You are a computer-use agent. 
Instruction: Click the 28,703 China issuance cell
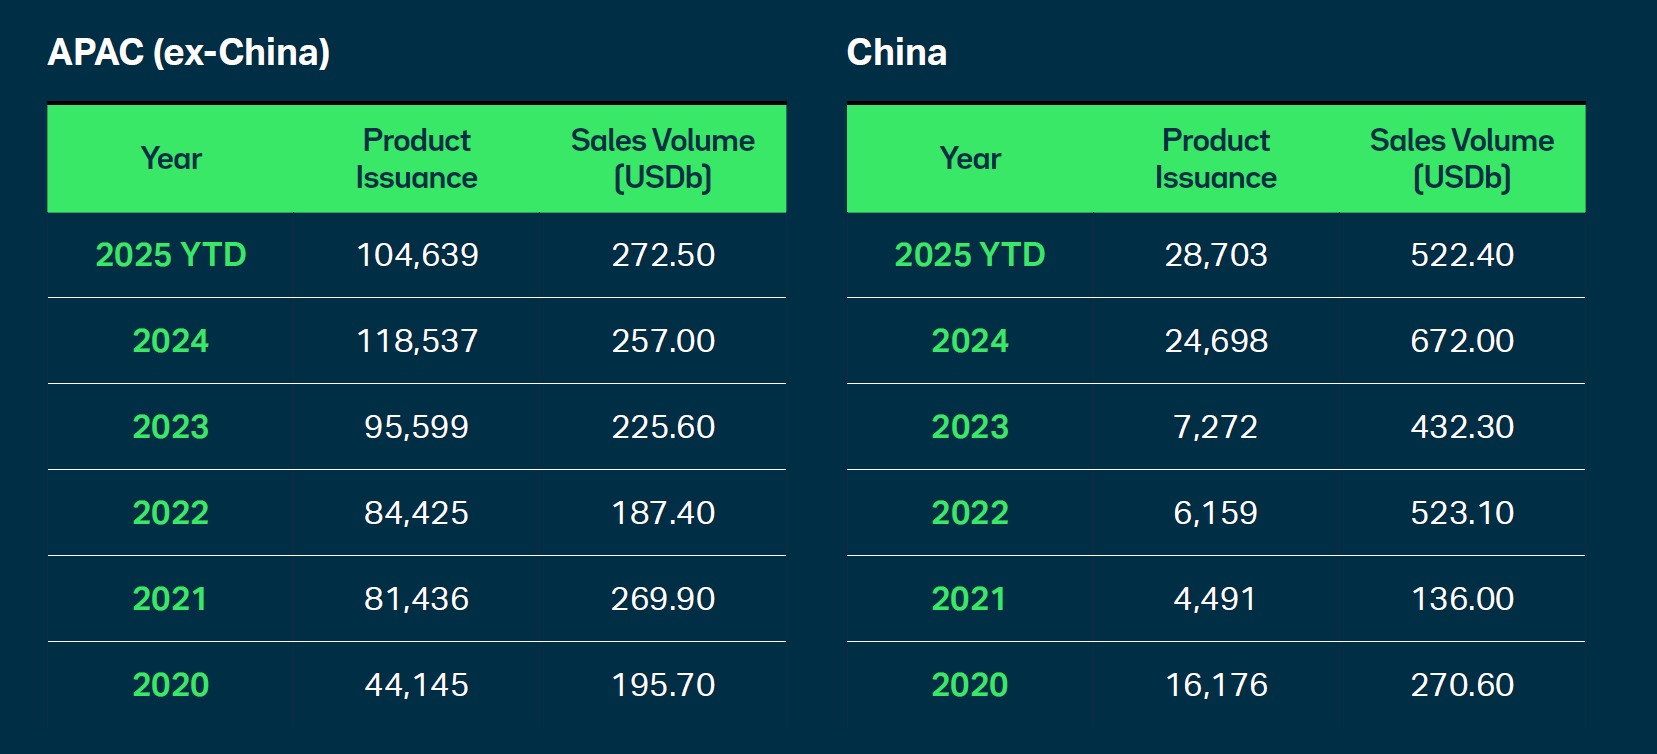pyautogui.click(x=1216, y=255)
